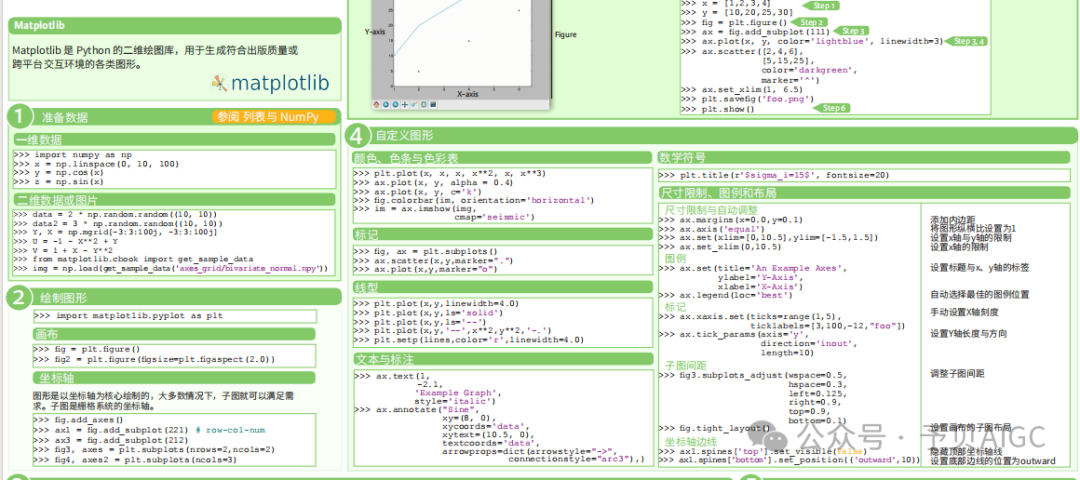This screenshot has width=1080, height=480.
Task: Click the Save figure disk icon
Action: pos(433,104)
